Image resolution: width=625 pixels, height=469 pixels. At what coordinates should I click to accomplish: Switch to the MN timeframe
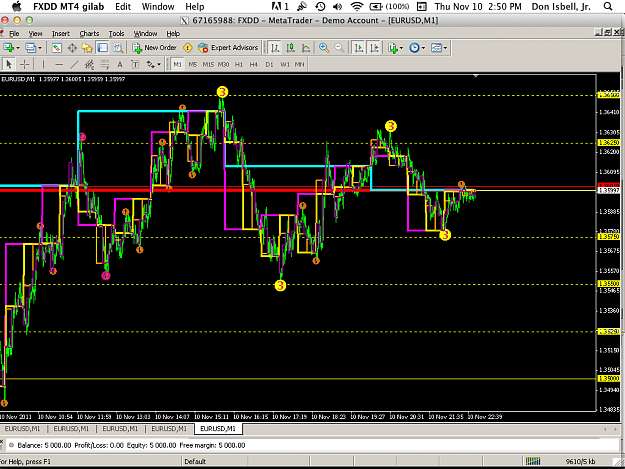299,64
